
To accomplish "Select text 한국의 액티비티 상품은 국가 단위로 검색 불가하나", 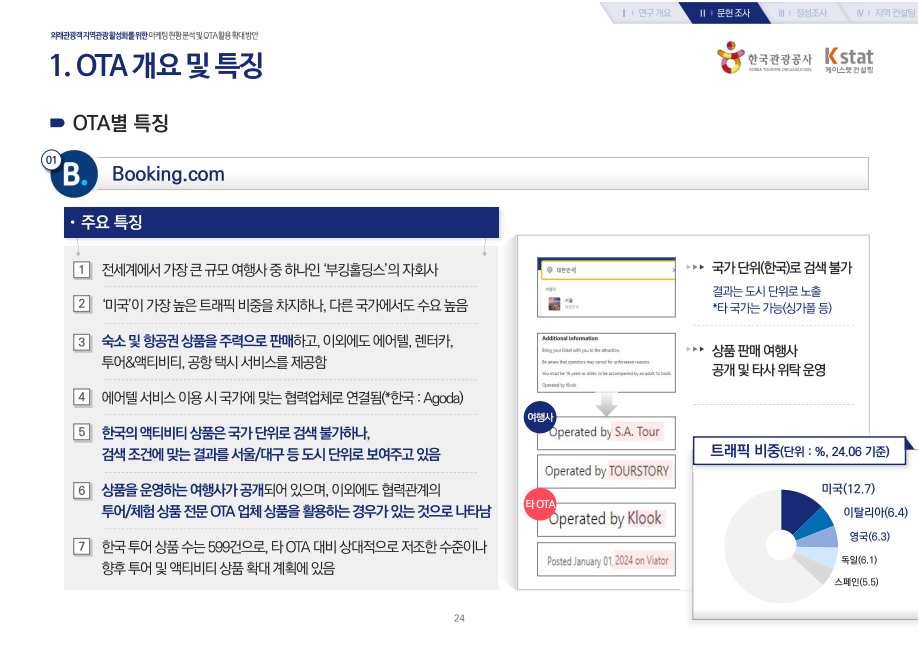I will (x=236, y=433).
